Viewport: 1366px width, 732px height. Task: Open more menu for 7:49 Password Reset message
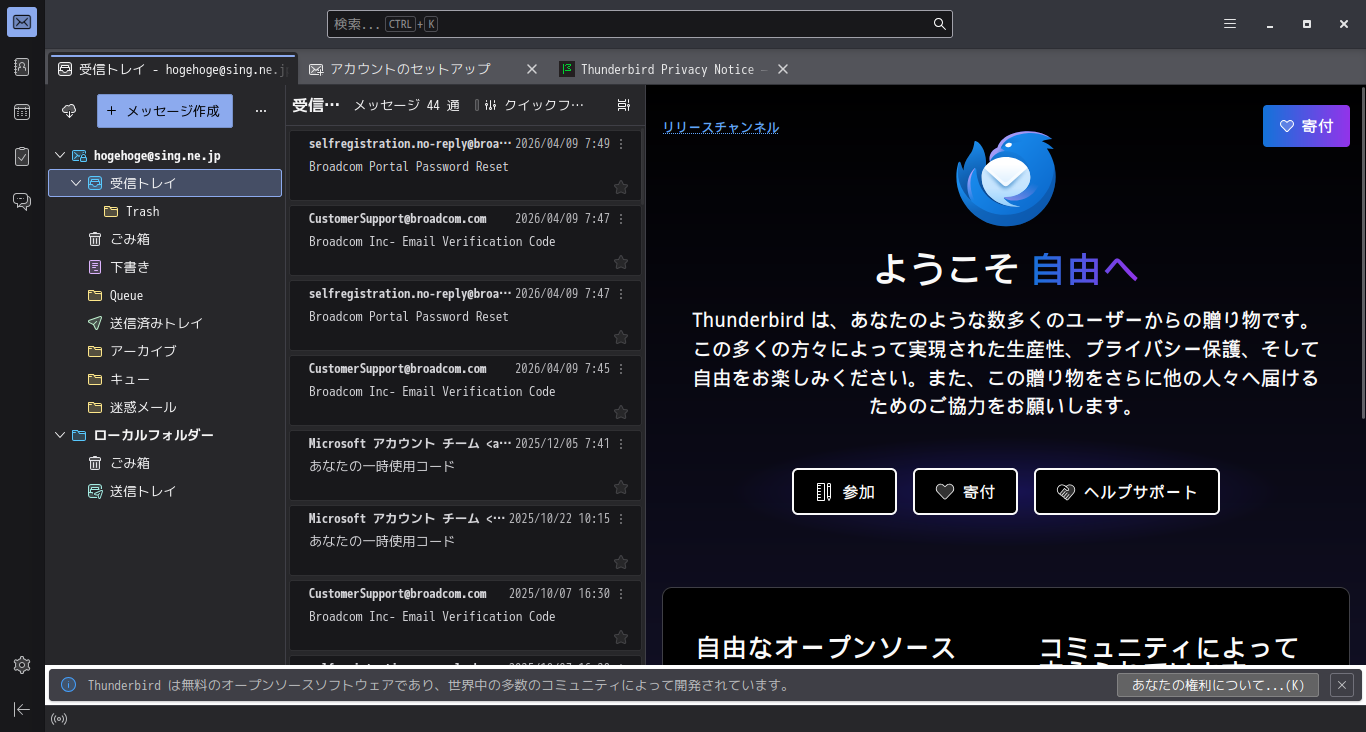click(x=621, y=144)
